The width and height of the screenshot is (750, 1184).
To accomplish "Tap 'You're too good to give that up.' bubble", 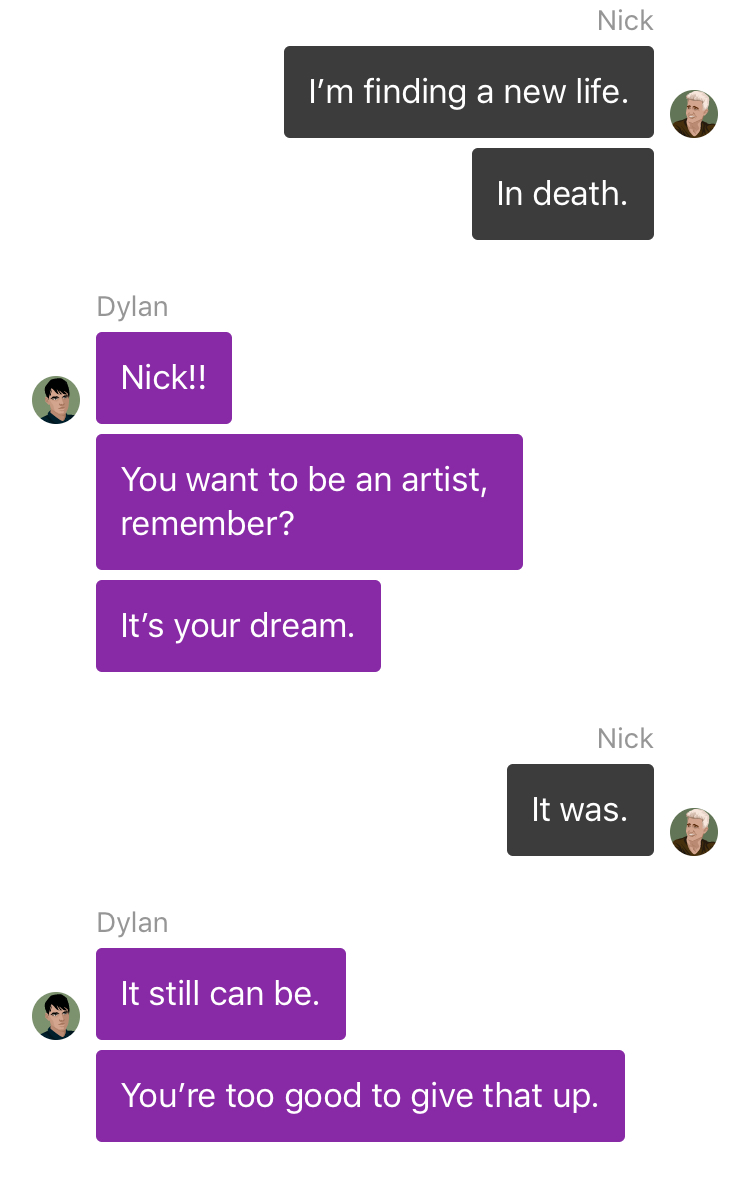I will click(360, 1096).
